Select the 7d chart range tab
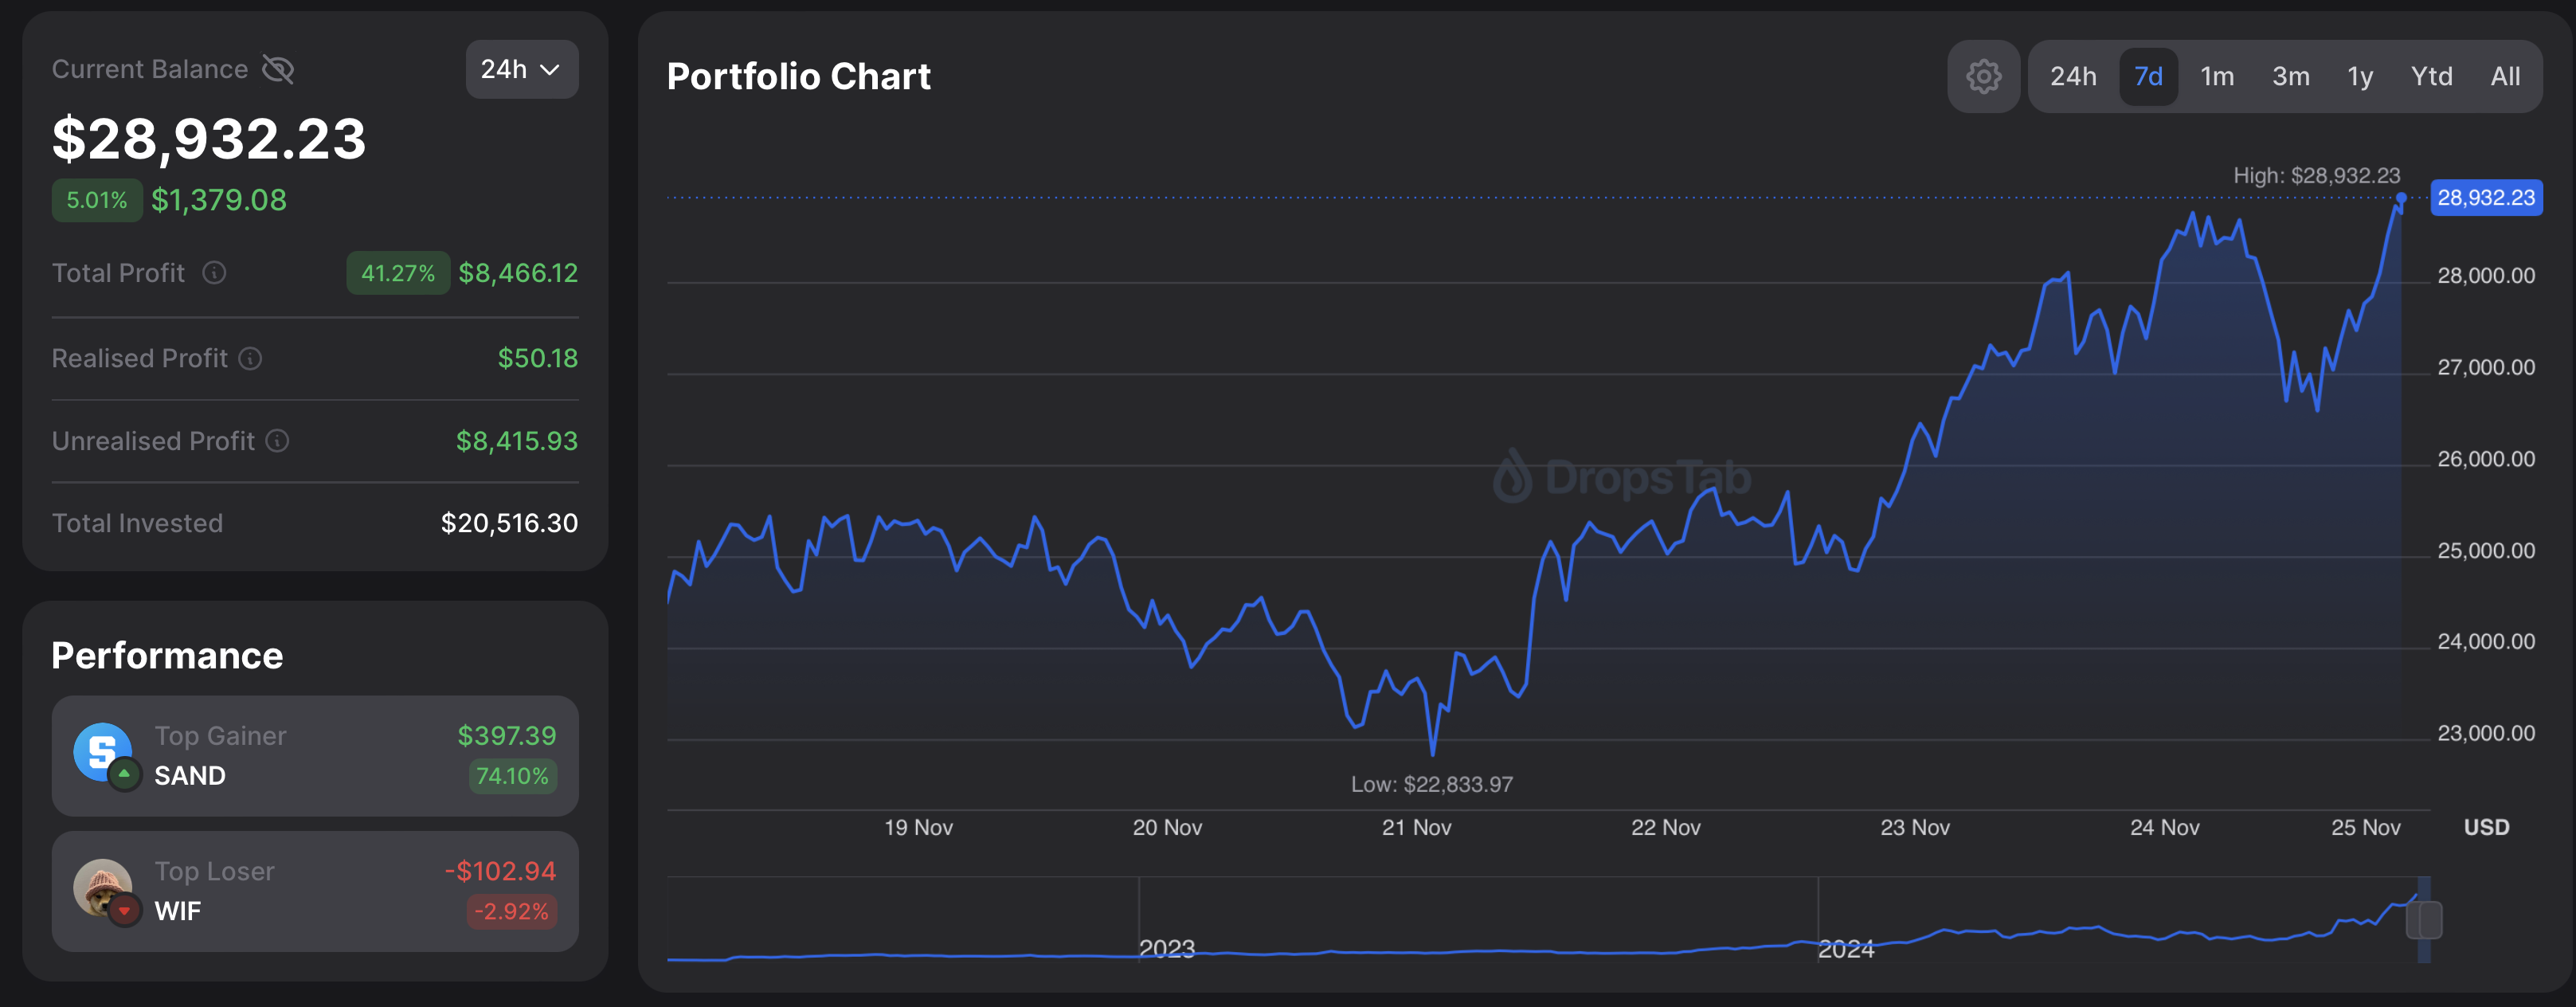2576x1007 pixels. [x=2148, y=76]
